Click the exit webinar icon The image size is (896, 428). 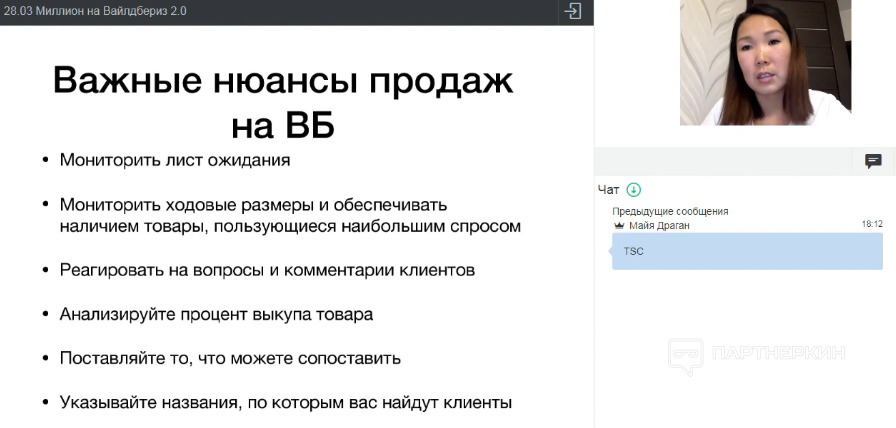(x=573, y=11)
